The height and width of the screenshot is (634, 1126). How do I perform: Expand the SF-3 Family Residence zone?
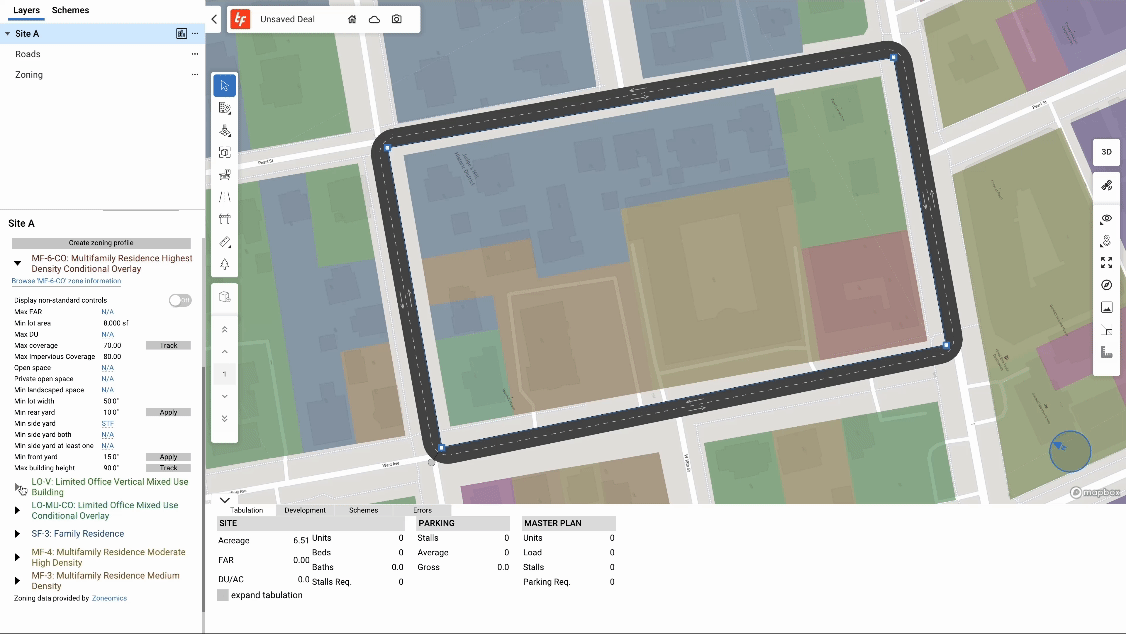(17, 530)
